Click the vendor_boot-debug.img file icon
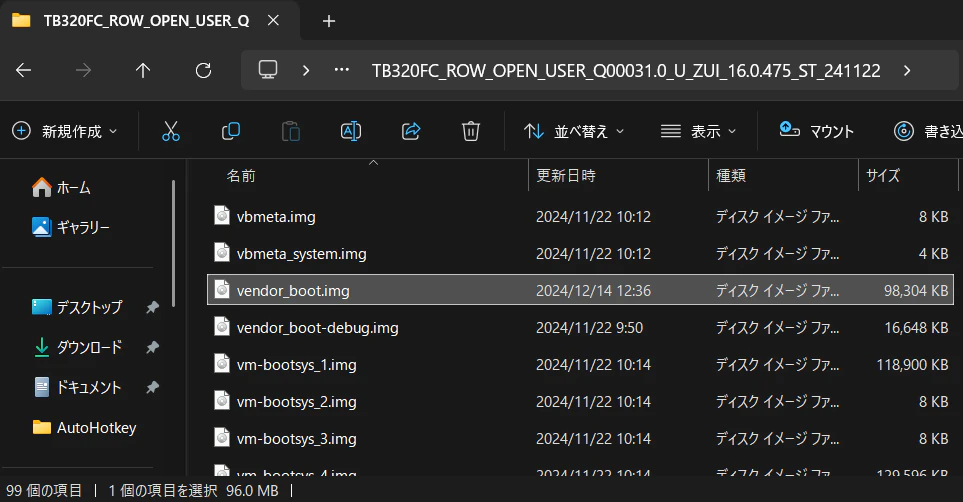The image size is (963, 502). pyautogui.click(x=222, y=326)
